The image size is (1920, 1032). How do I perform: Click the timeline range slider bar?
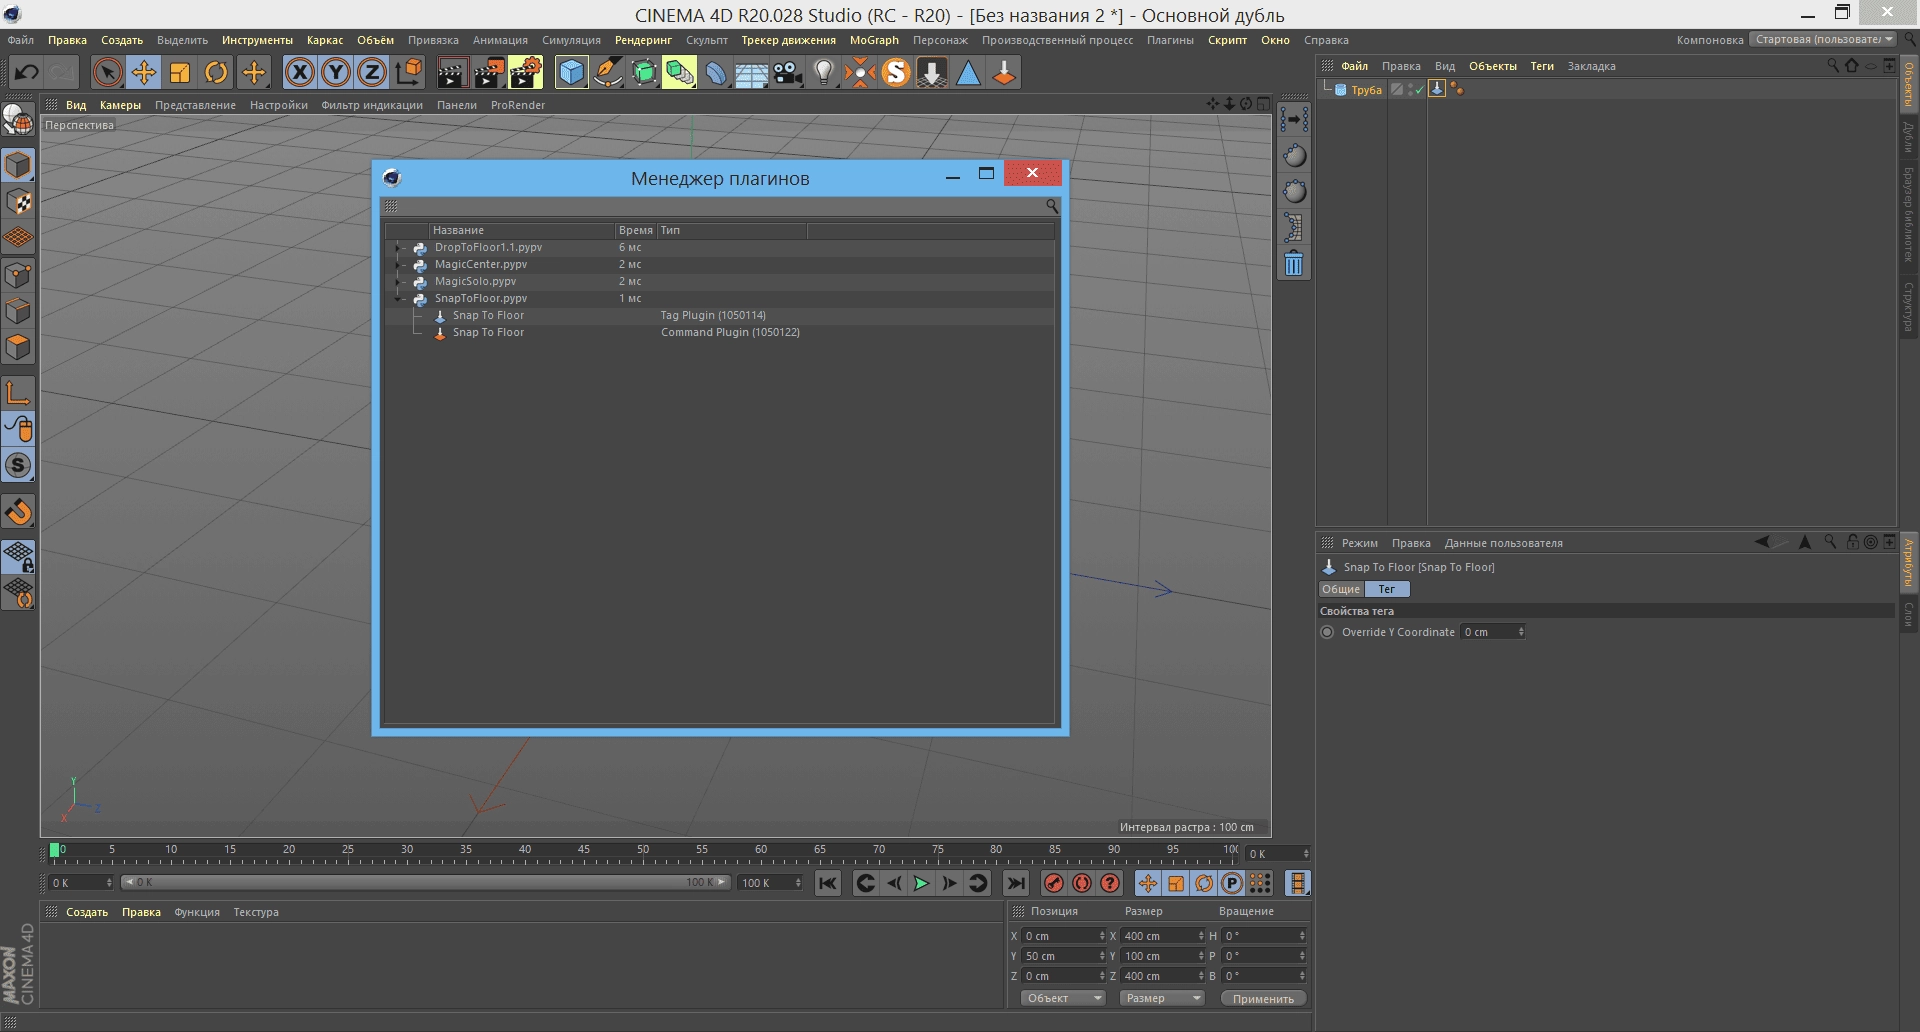[425, 882]
